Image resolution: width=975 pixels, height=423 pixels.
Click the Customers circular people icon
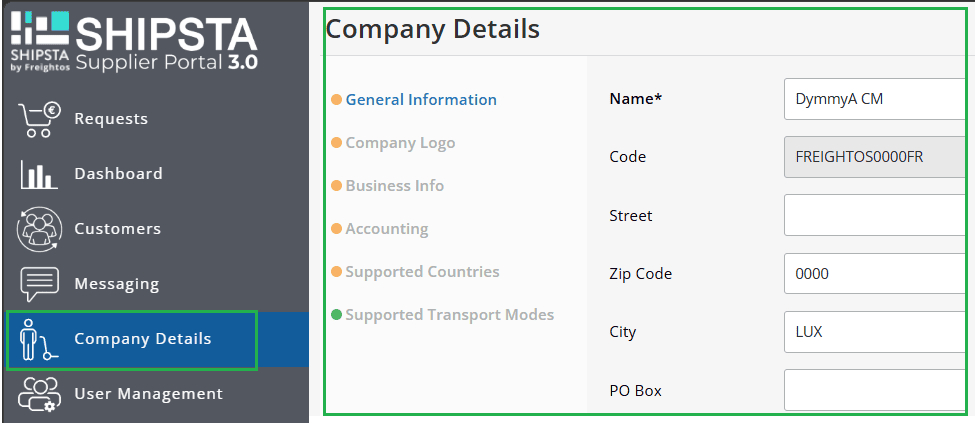[39, 229]
